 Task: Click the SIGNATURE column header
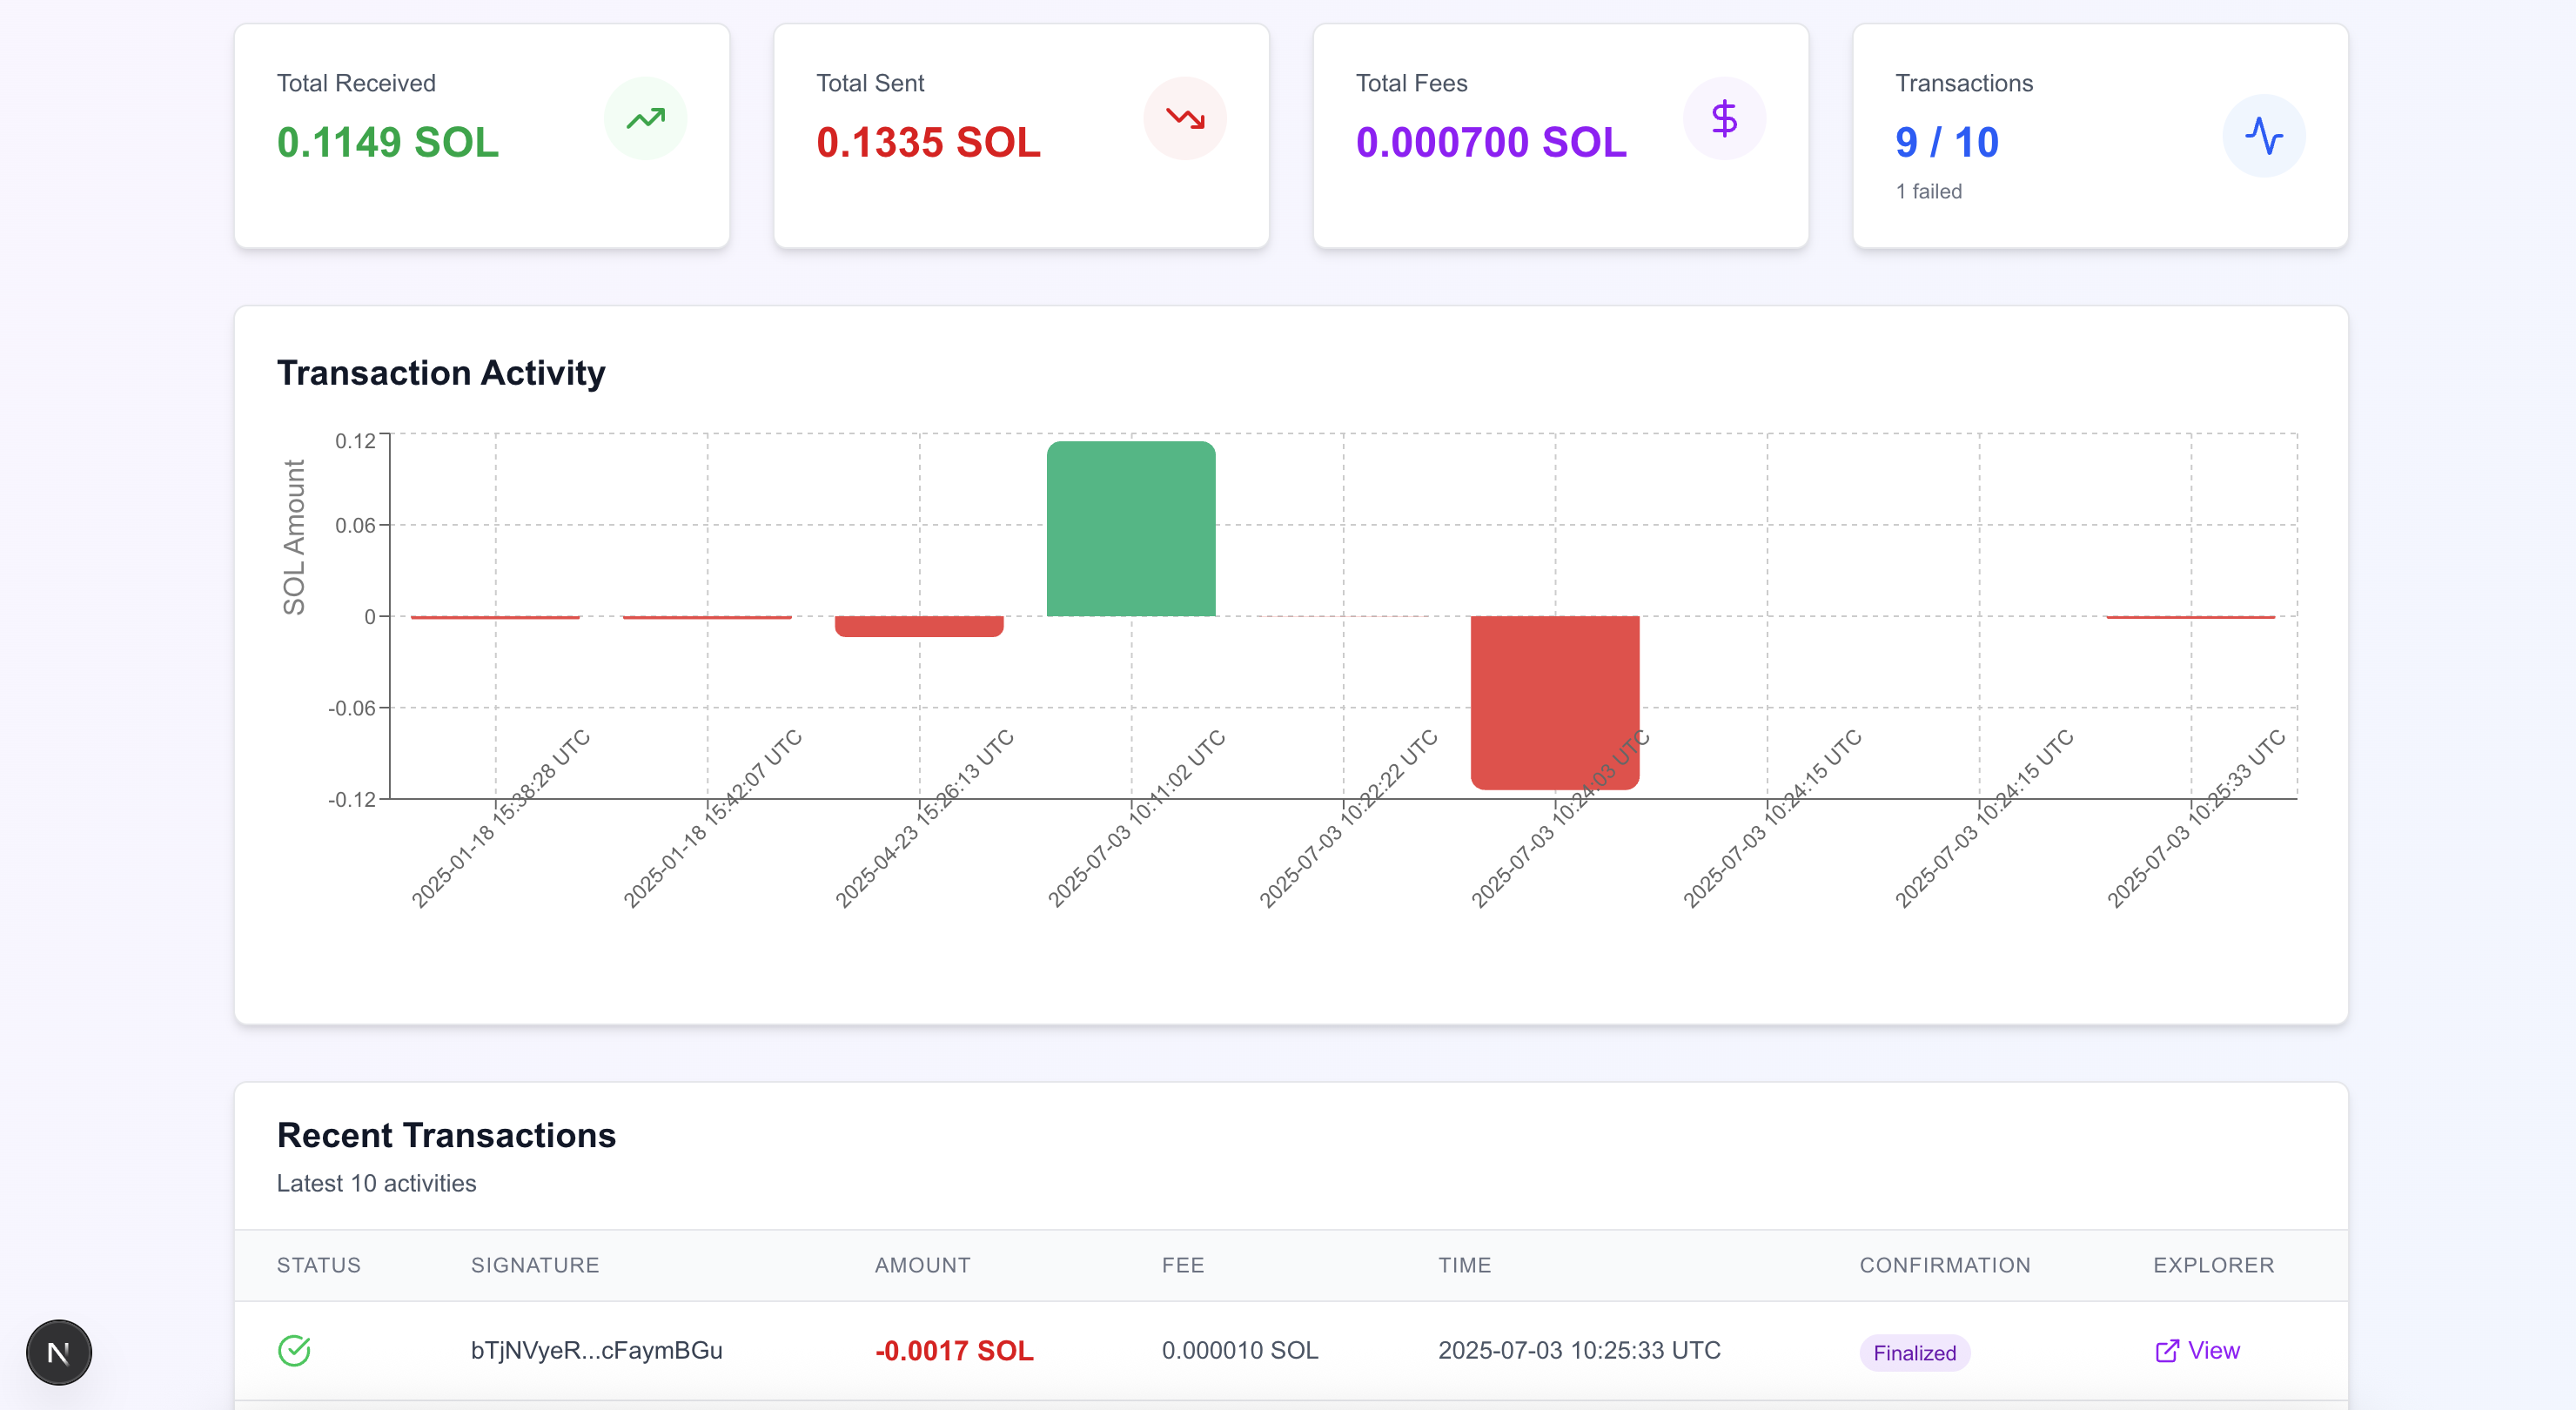click(x=535, y=1265)
